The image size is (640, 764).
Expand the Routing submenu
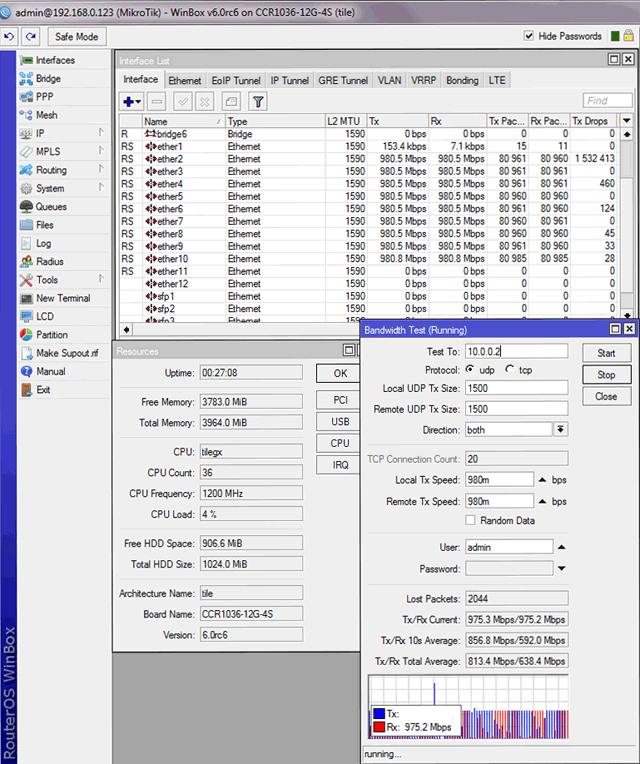(101, 169)
